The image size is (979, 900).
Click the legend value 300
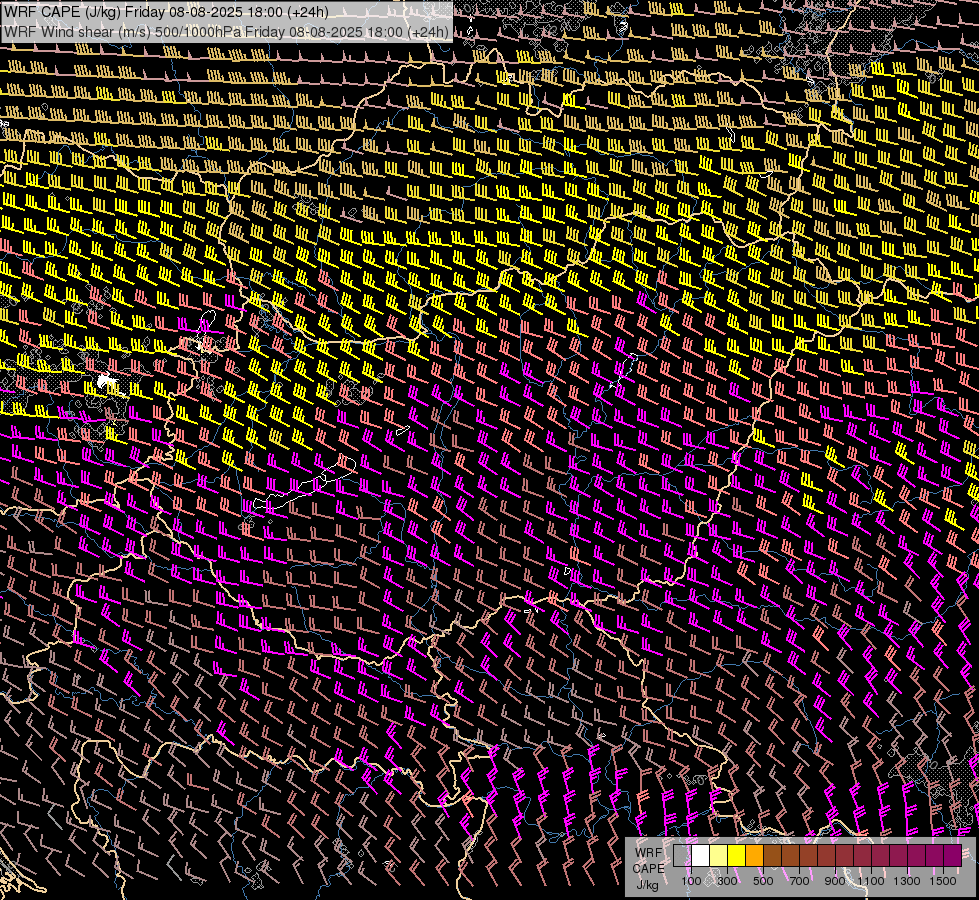[x=727, y=881]
